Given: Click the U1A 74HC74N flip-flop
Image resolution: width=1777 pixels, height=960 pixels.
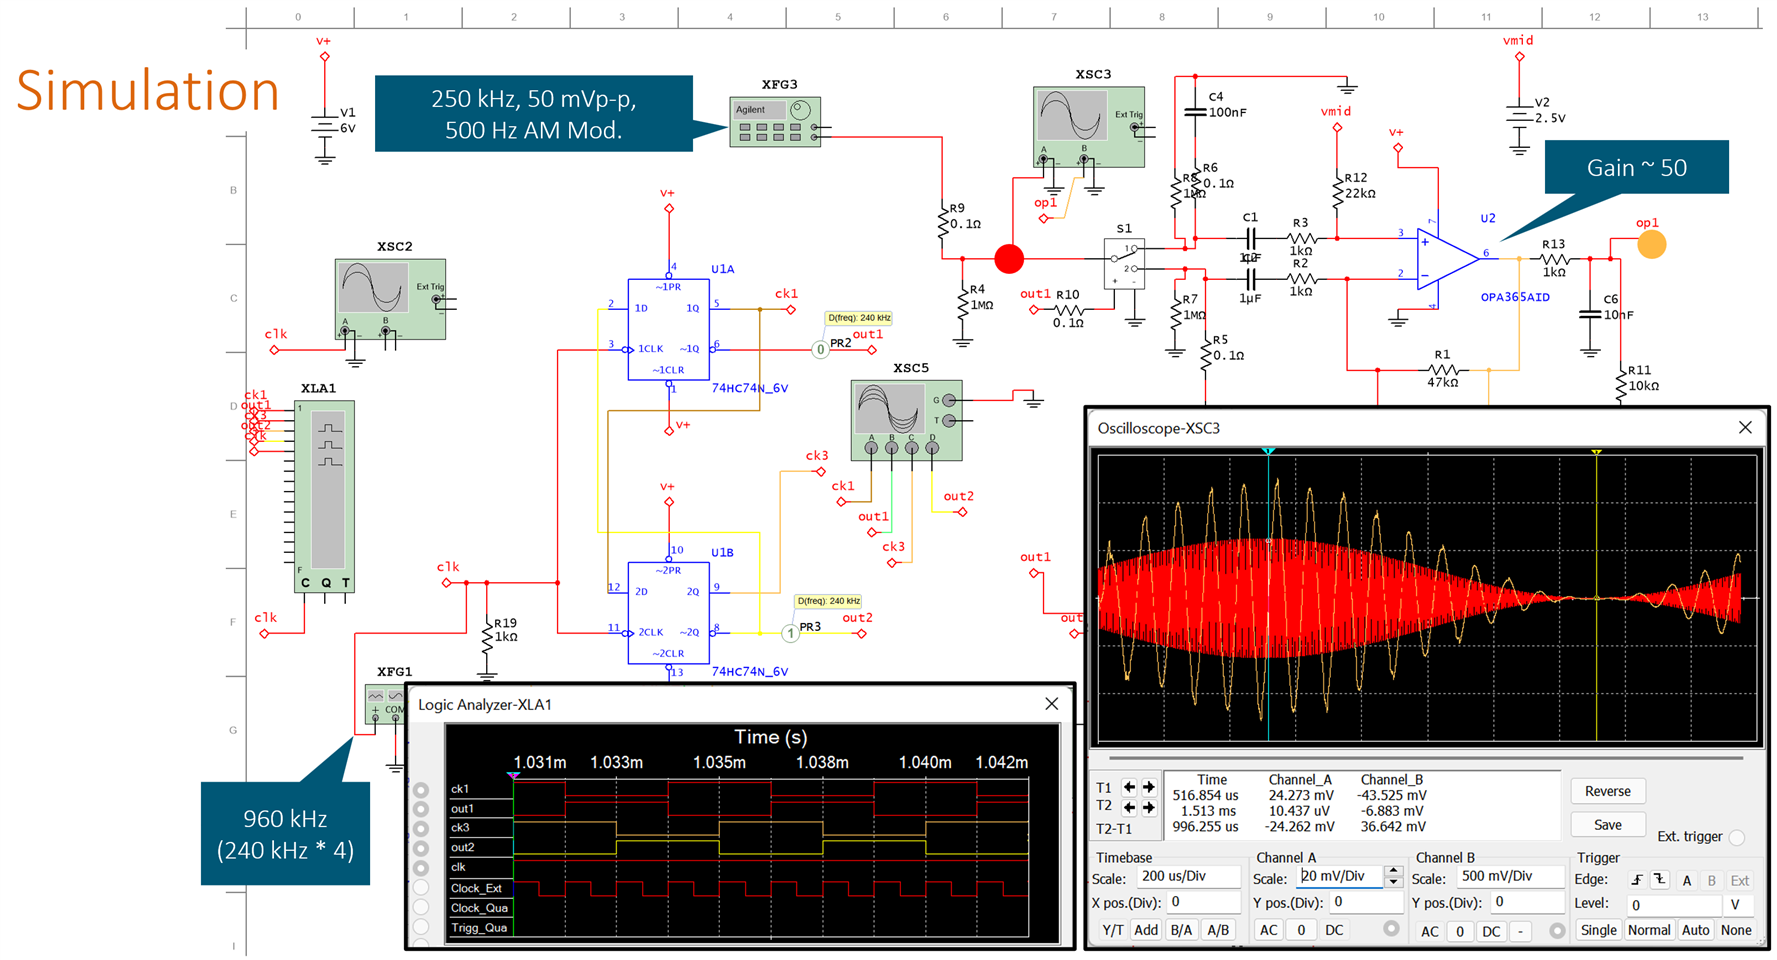Looking at the screenshot, I should tap(668, 329).
